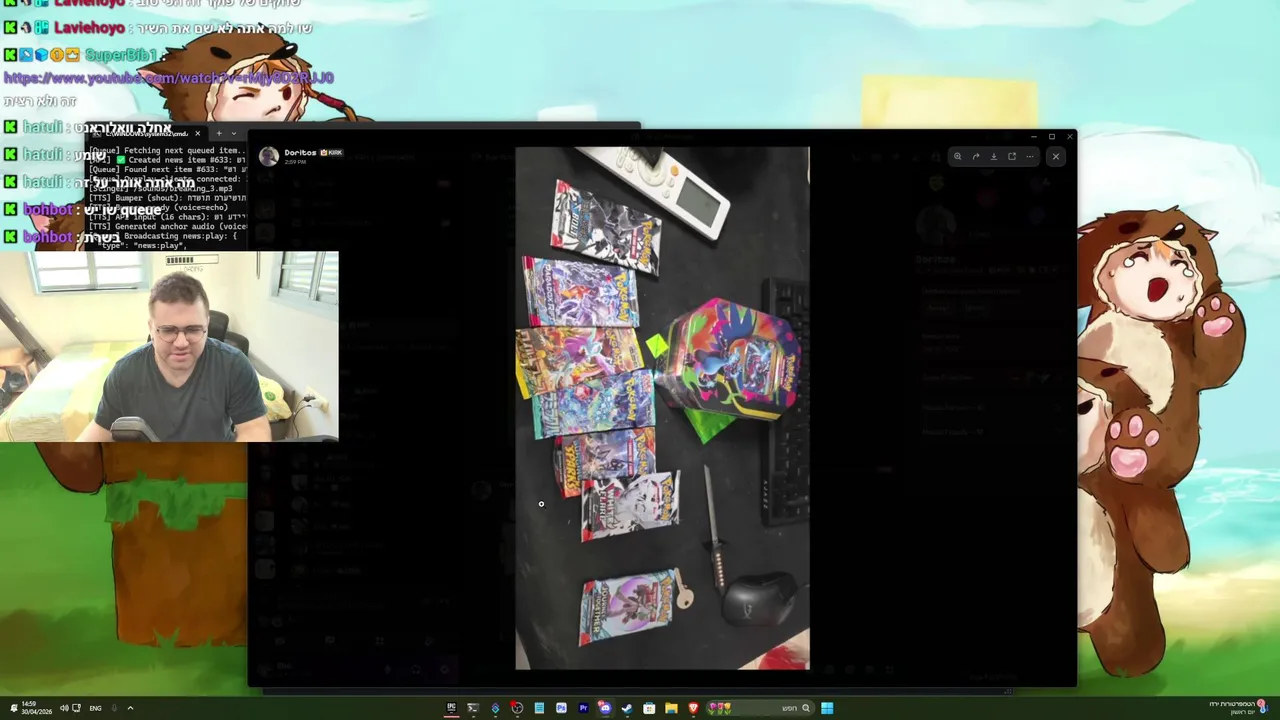
Task: Open Epic Games Launcher from taskbar
Action: point(451,708)
